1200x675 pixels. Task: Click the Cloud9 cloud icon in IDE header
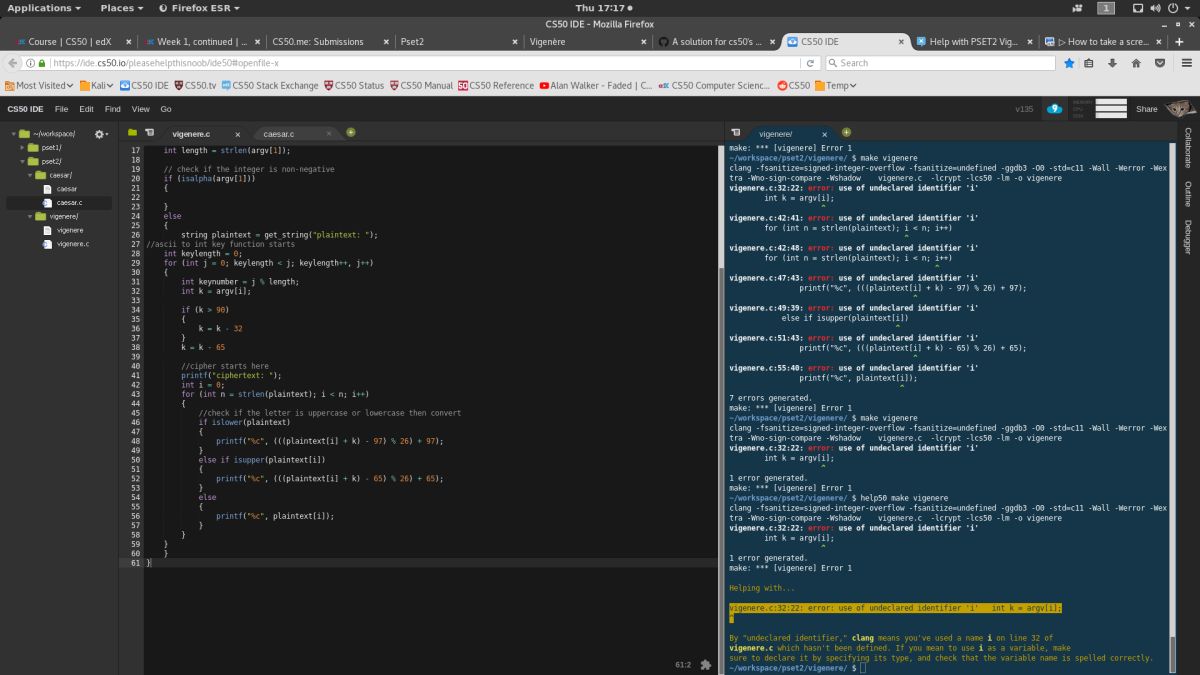pyautogui.click(x=1054, y=109)
